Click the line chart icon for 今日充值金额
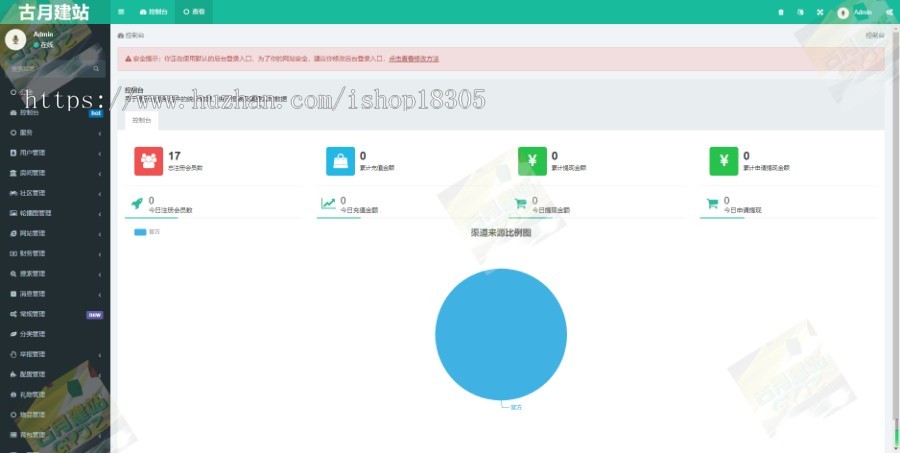Screen dimensions: 900x453 [x=328, y=203]
